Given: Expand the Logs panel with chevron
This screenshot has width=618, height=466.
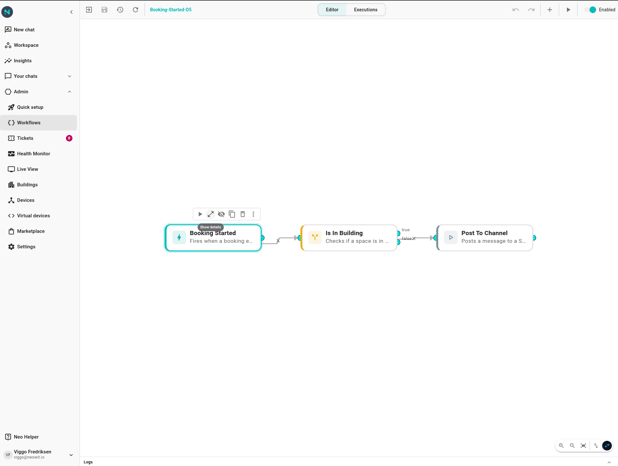Looking at the screenshot, I should [x=609, y=462].
